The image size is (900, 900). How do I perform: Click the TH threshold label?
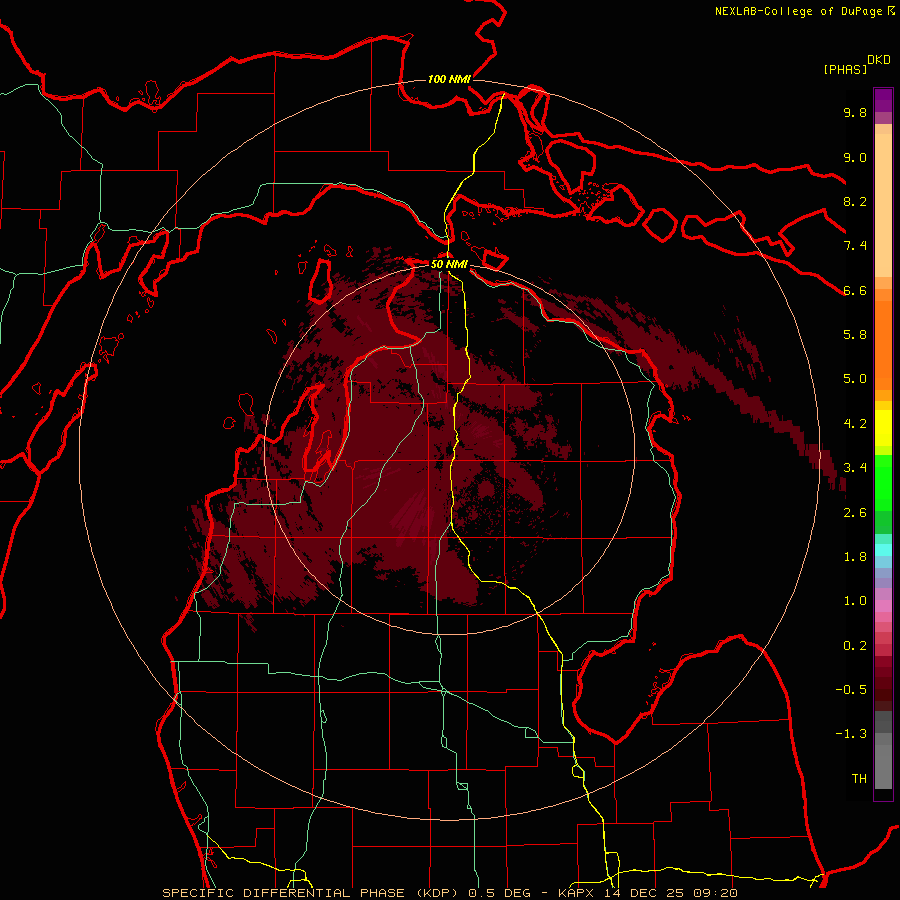(859, 779)
